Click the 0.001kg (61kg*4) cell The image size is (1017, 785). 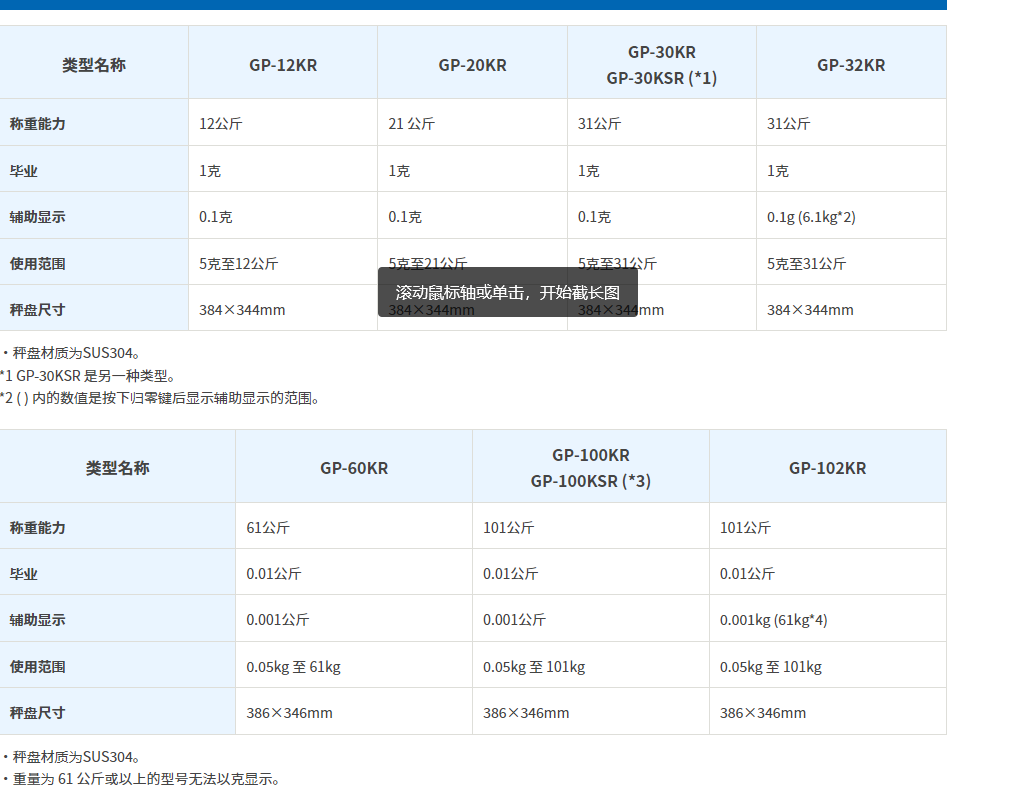pyautogui.click(x=773, y=620)
